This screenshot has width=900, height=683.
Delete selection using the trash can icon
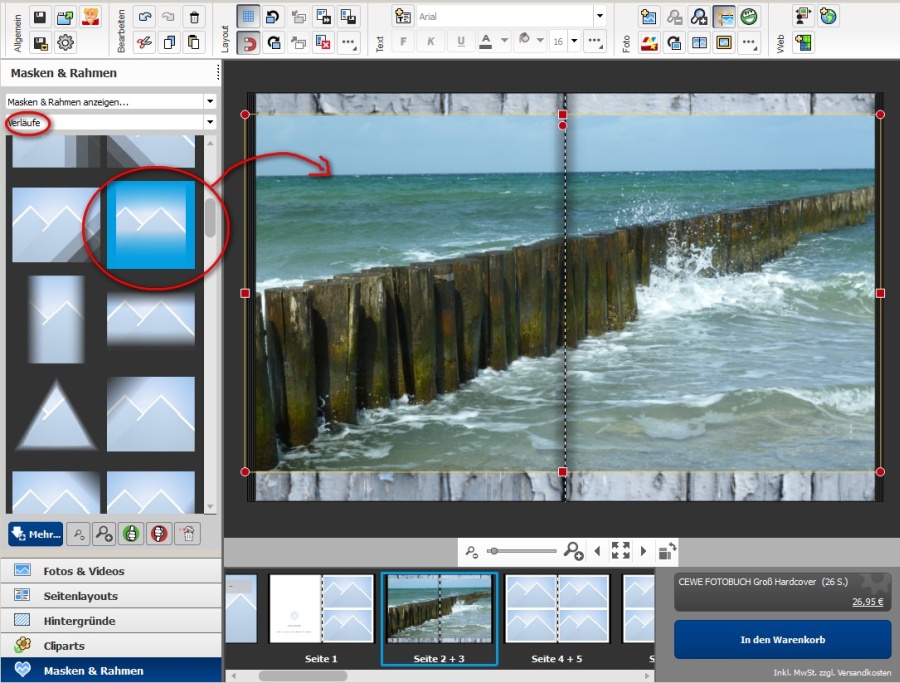point(195,17)
